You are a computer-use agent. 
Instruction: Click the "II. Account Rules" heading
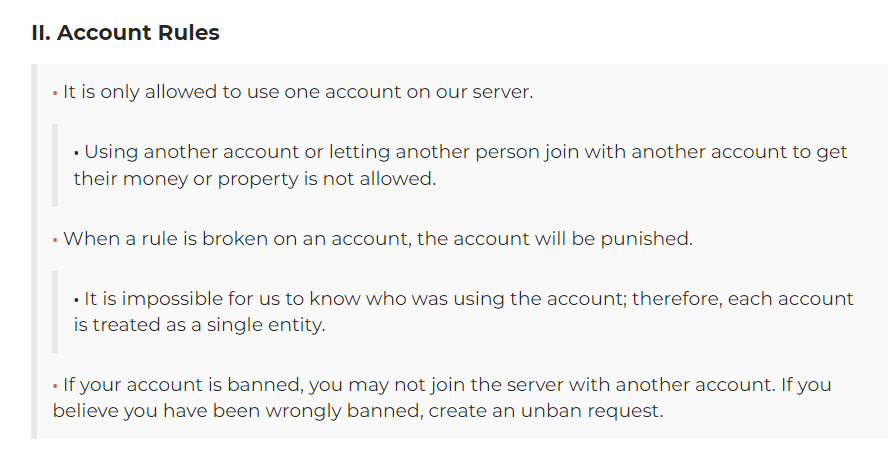[125, 33]
